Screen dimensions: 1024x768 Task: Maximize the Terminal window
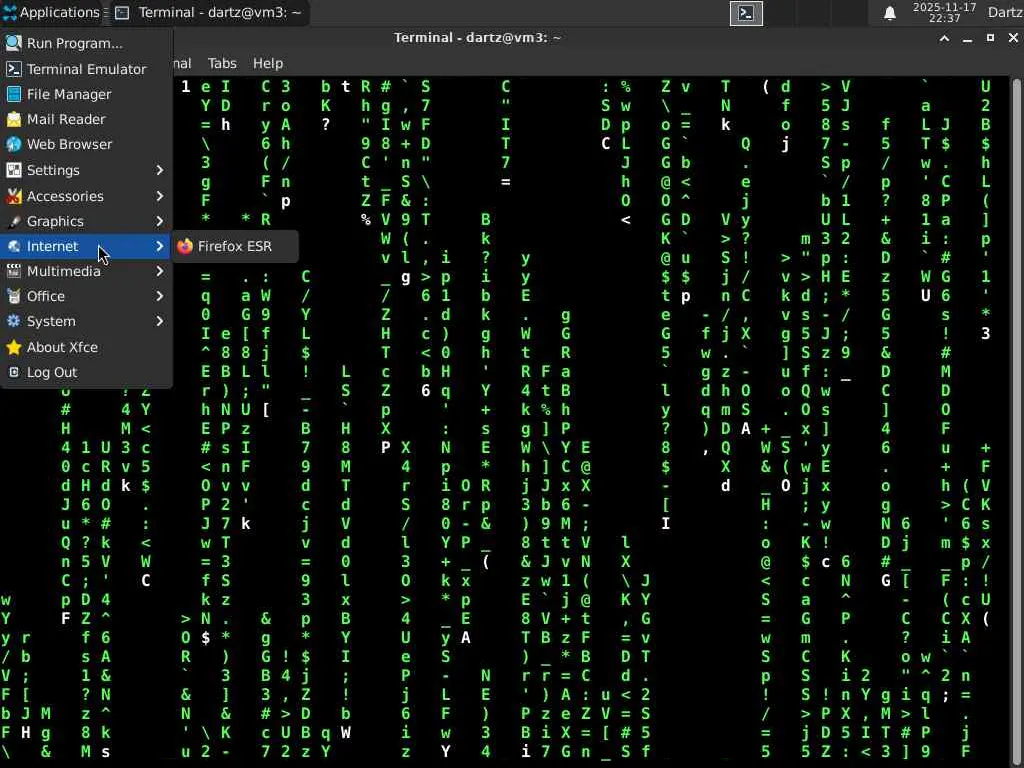[x=990, y=38]
